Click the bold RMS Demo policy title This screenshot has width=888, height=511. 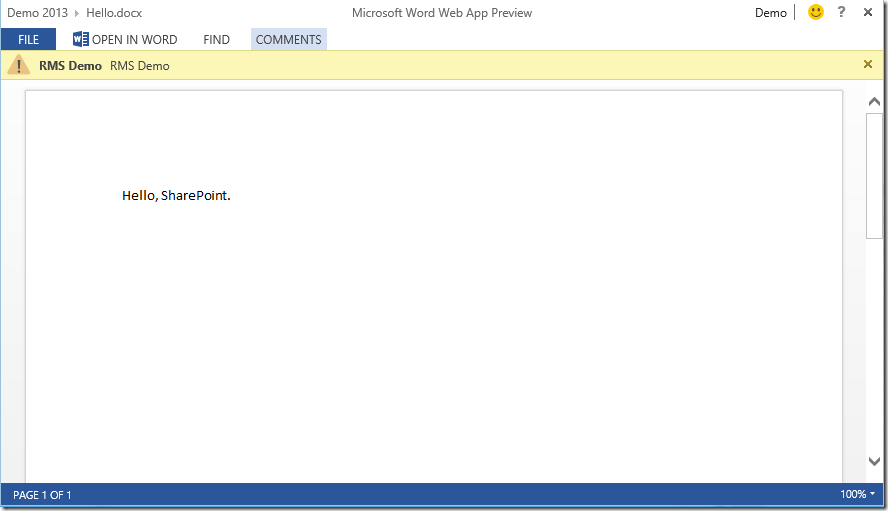click(x=70, y=66)
